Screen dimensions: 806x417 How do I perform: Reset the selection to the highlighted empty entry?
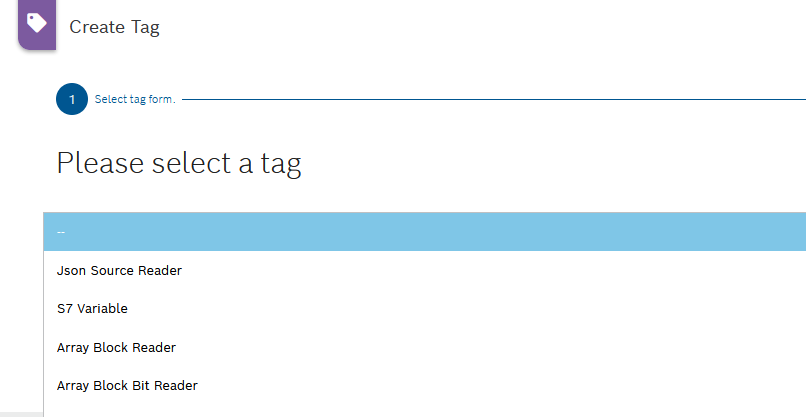point(424,232)
